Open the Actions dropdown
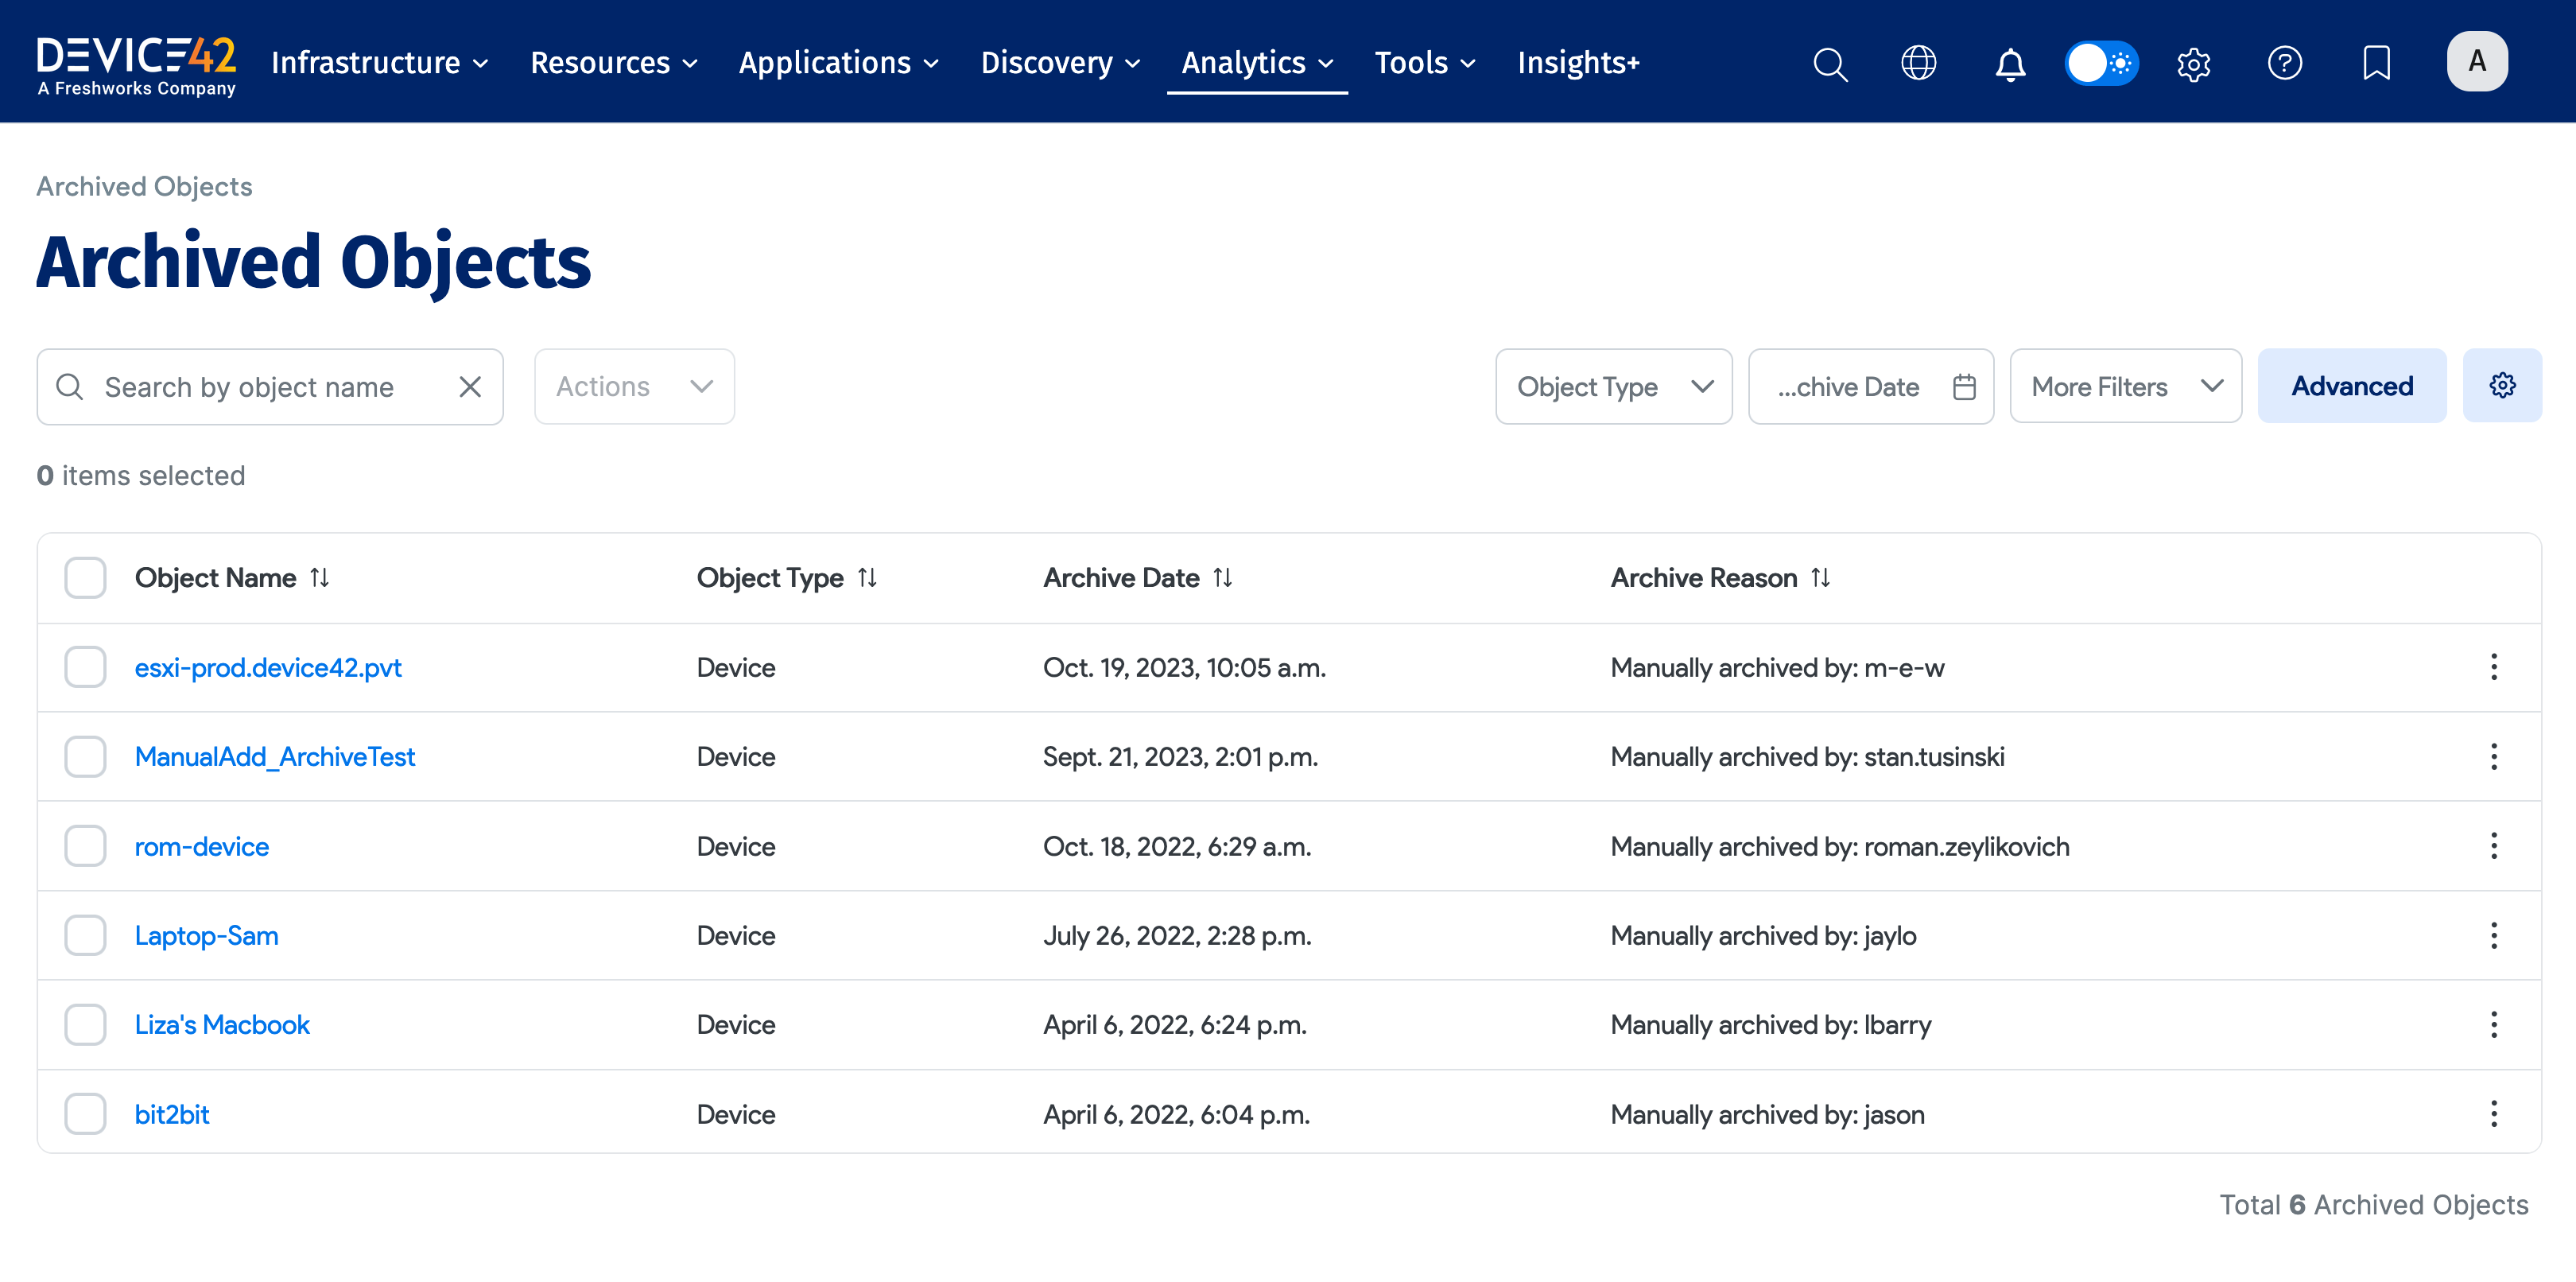The width and height of the screenshot is (2576, 1282). [x=634, y=386]
